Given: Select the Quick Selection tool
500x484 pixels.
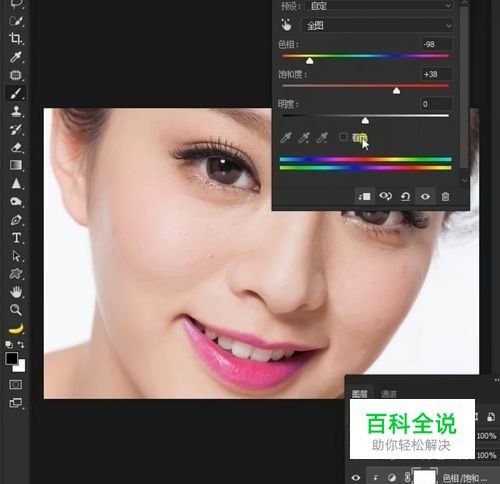Looking at the screenshot, I should point(16,21).
